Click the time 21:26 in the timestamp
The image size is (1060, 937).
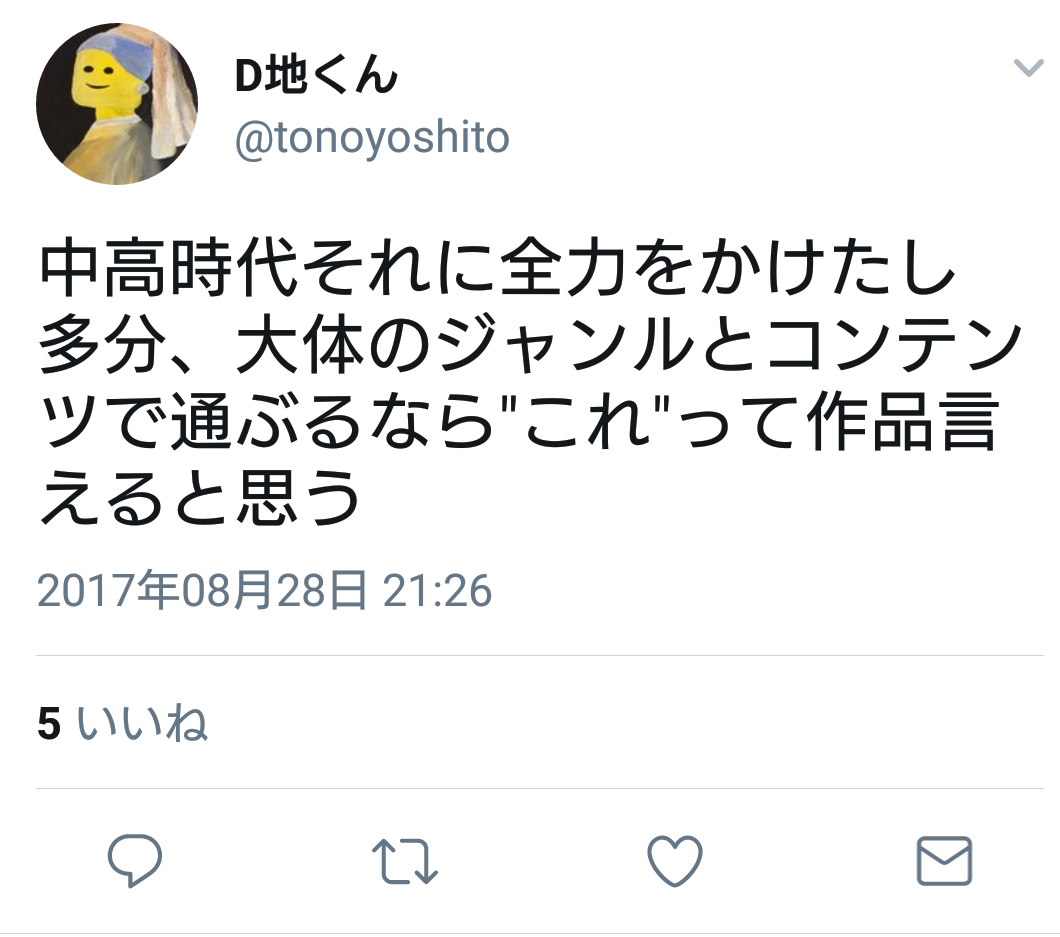[437, 591]
